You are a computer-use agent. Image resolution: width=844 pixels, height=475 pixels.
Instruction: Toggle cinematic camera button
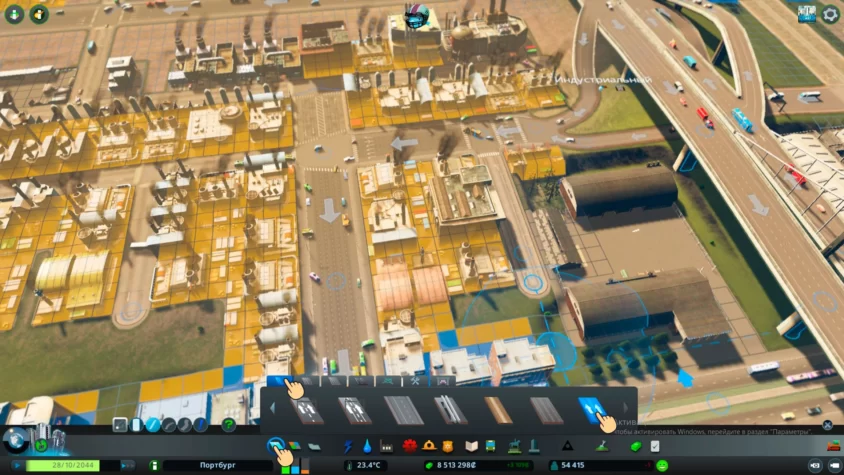(x=834, y=465)
